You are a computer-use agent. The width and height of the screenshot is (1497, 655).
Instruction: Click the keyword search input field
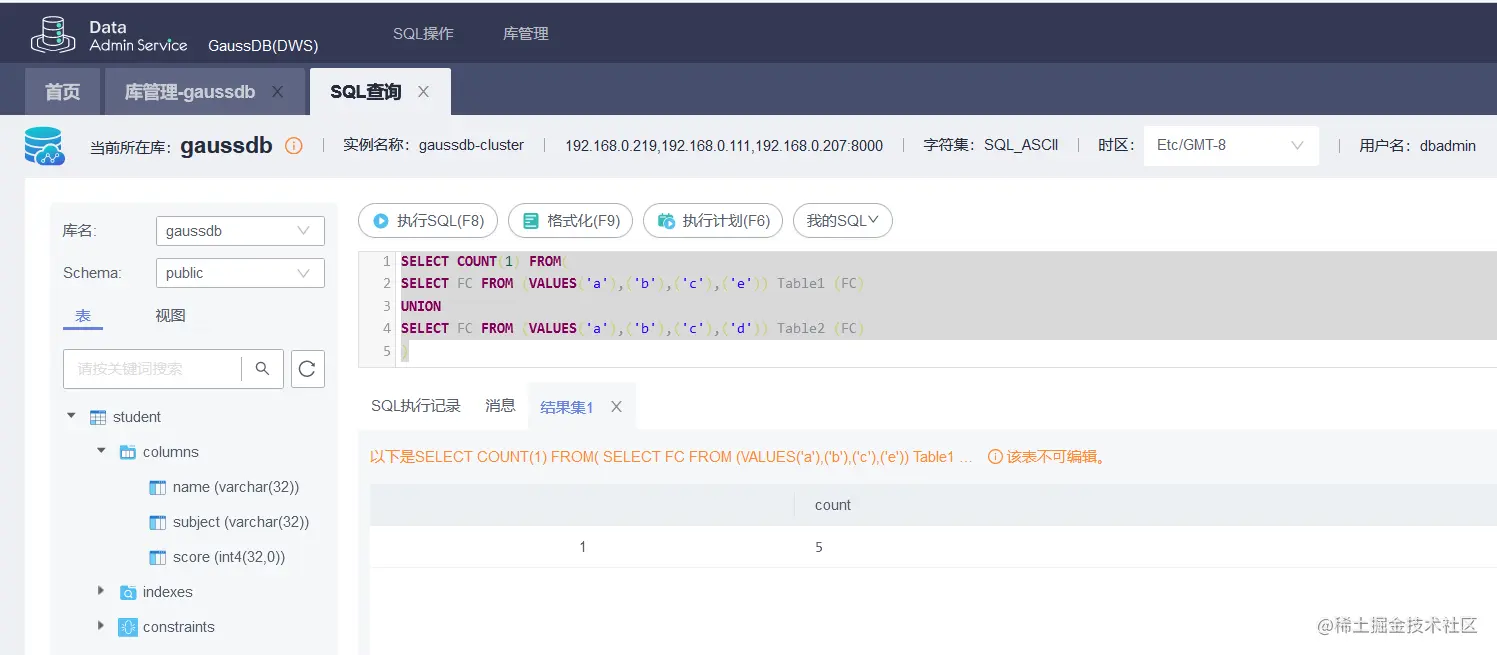tap(152, 369)
